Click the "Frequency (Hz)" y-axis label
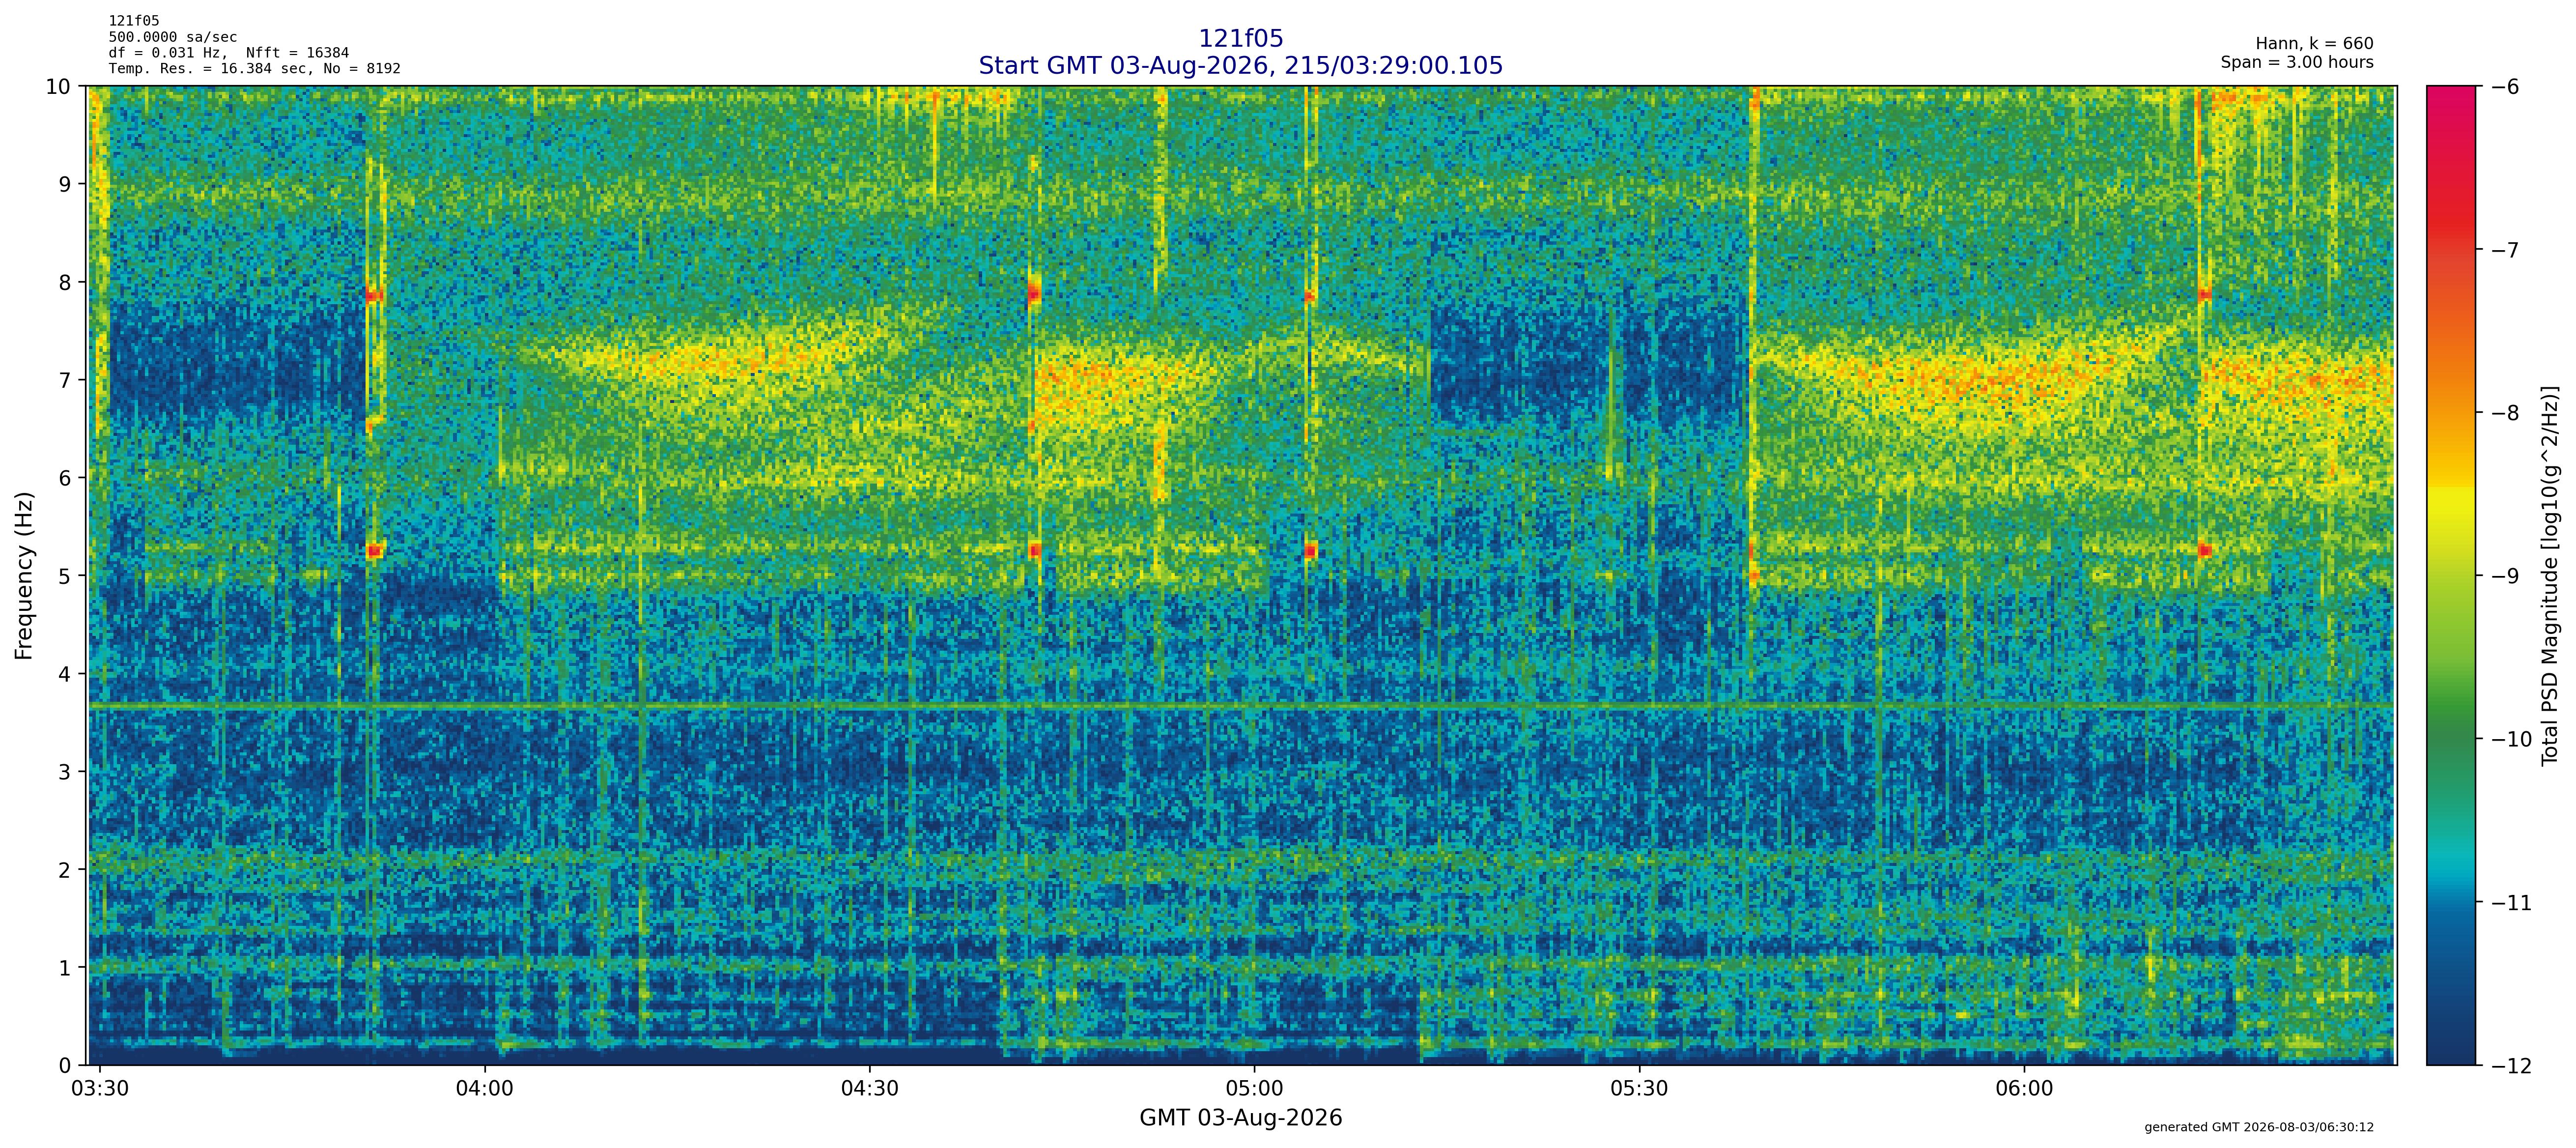This screenshot has width=2576, height=1148. pos(24,575)
